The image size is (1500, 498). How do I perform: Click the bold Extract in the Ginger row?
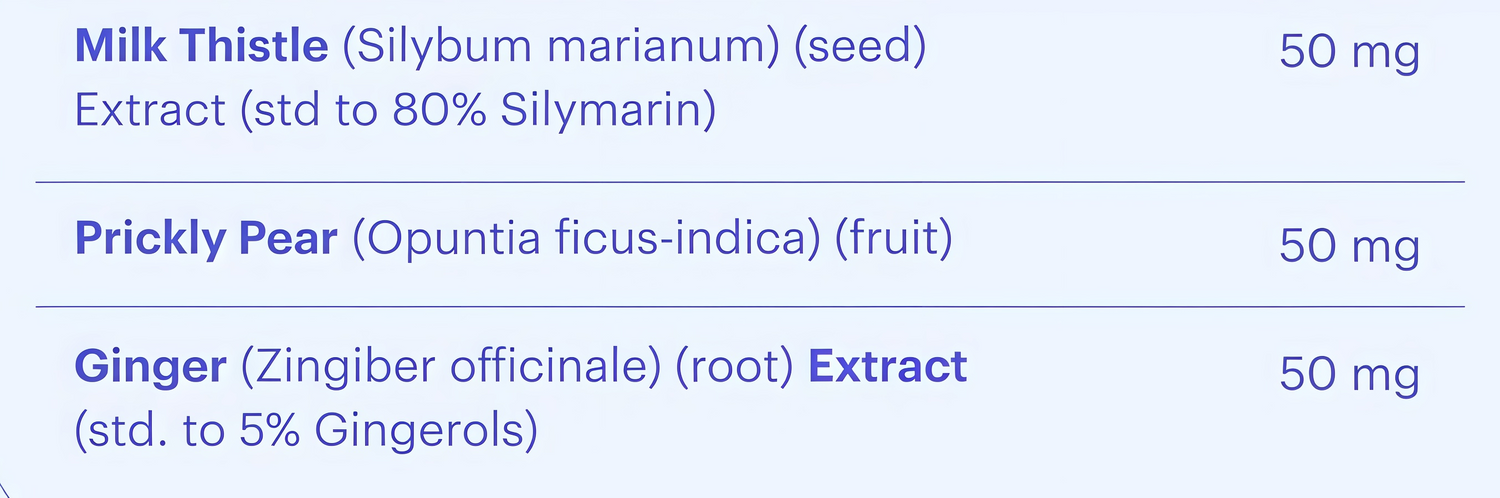point(888,367)
